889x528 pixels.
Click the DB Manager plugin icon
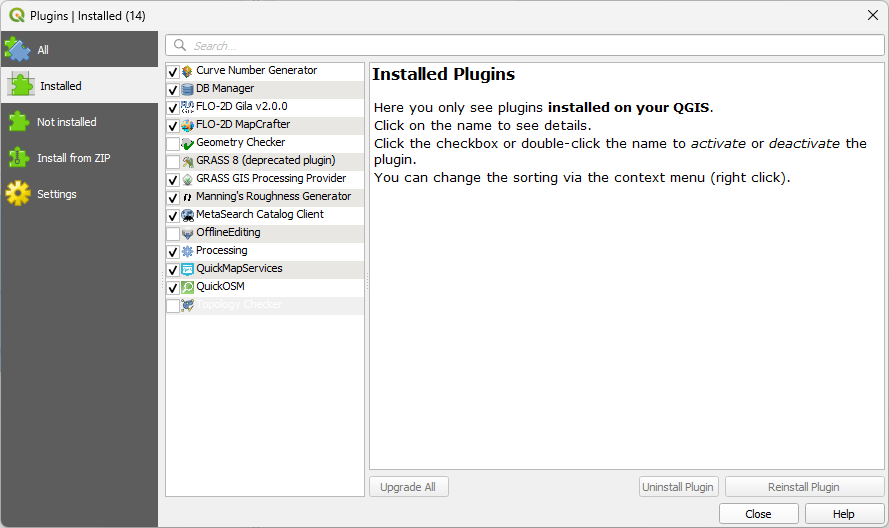(x=187, y=89)
